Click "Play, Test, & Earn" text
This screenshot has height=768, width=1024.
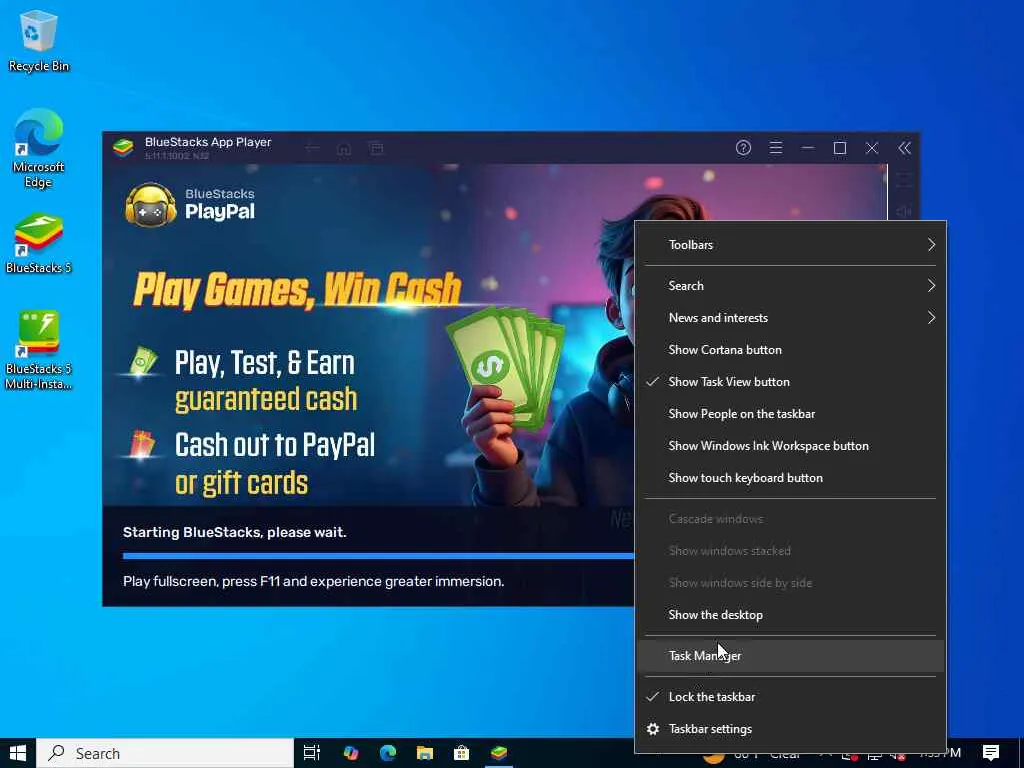tap(264, 363)
